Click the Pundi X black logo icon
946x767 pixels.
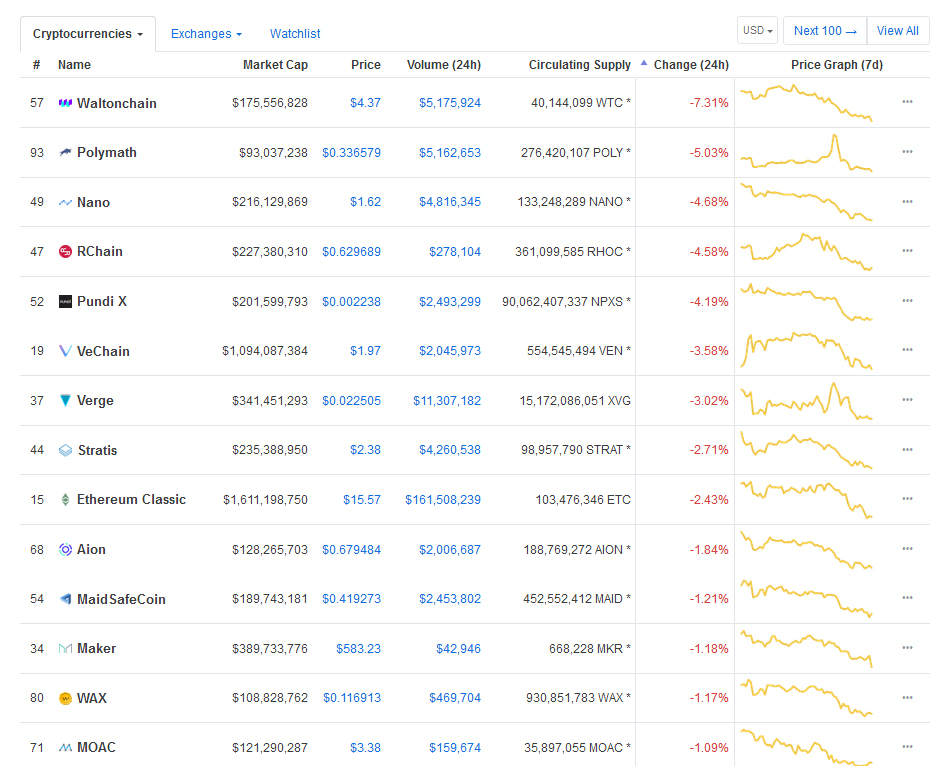coord(65,301)
